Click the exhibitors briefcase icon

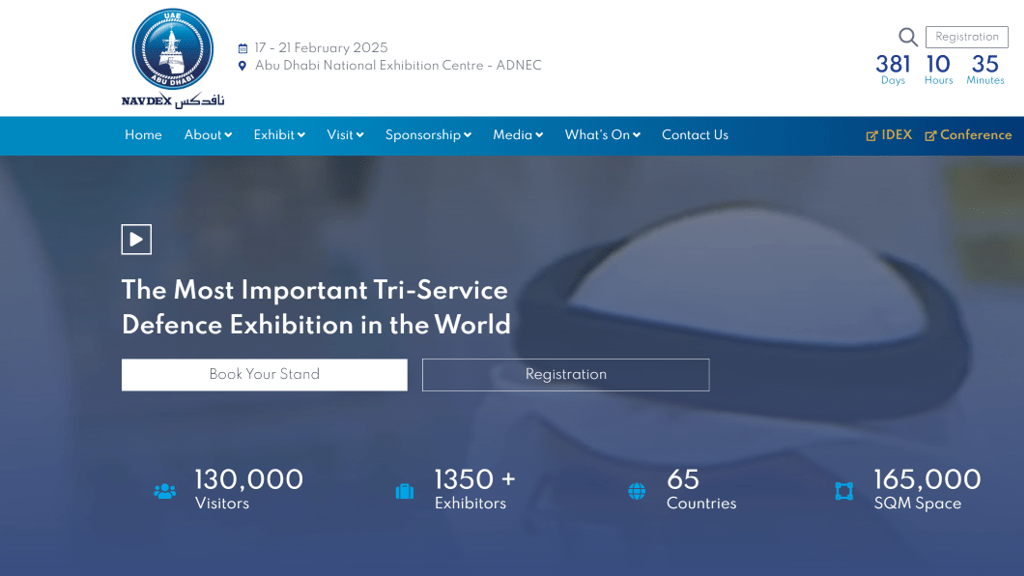[x=404, y=491]
